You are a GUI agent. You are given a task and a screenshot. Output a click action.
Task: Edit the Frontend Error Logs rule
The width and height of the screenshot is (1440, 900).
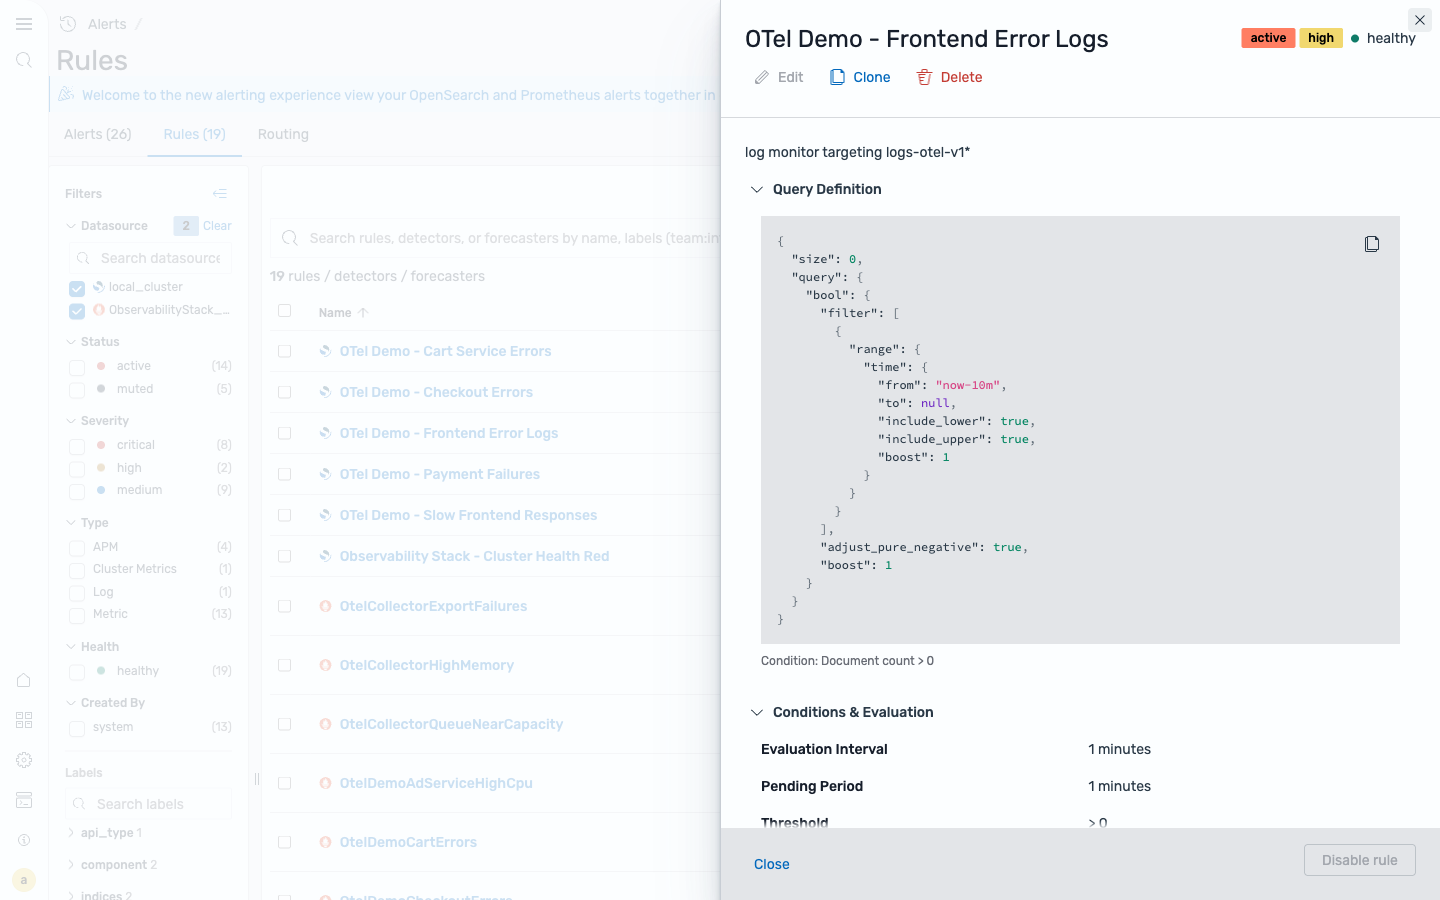779,77
